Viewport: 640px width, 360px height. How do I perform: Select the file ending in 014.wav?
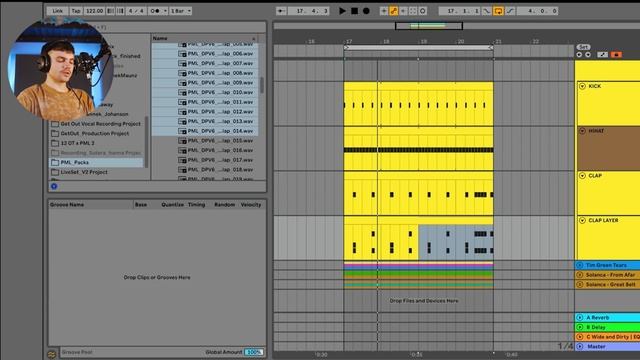205,131
